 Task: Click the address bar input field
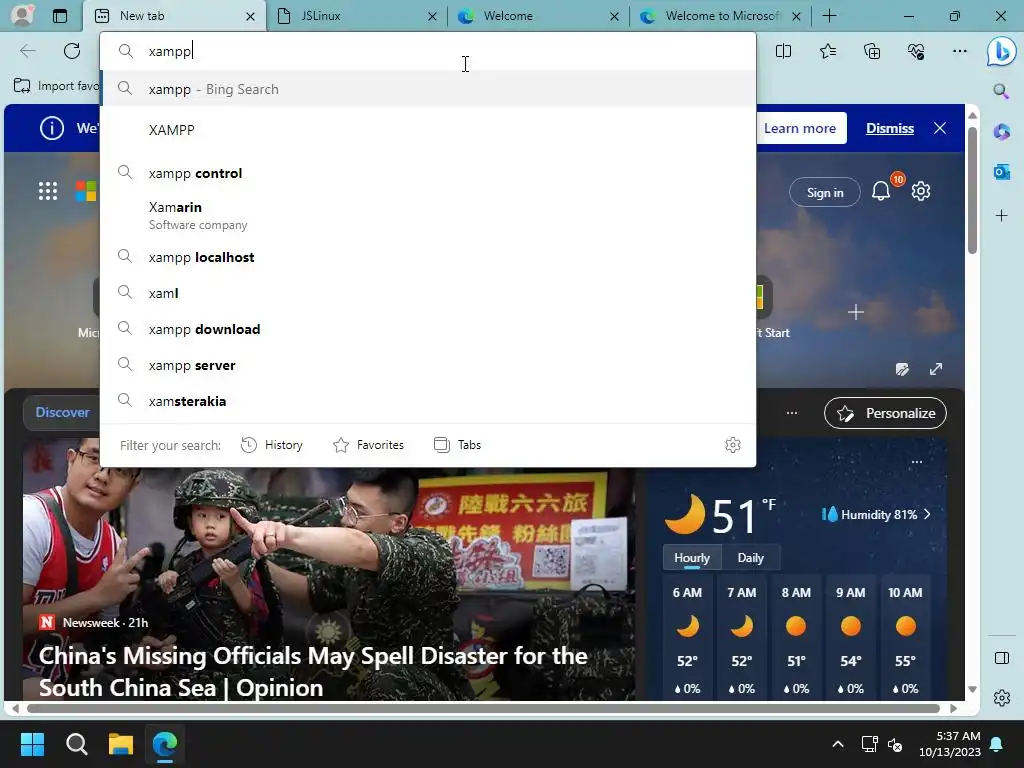pos(428,51)
